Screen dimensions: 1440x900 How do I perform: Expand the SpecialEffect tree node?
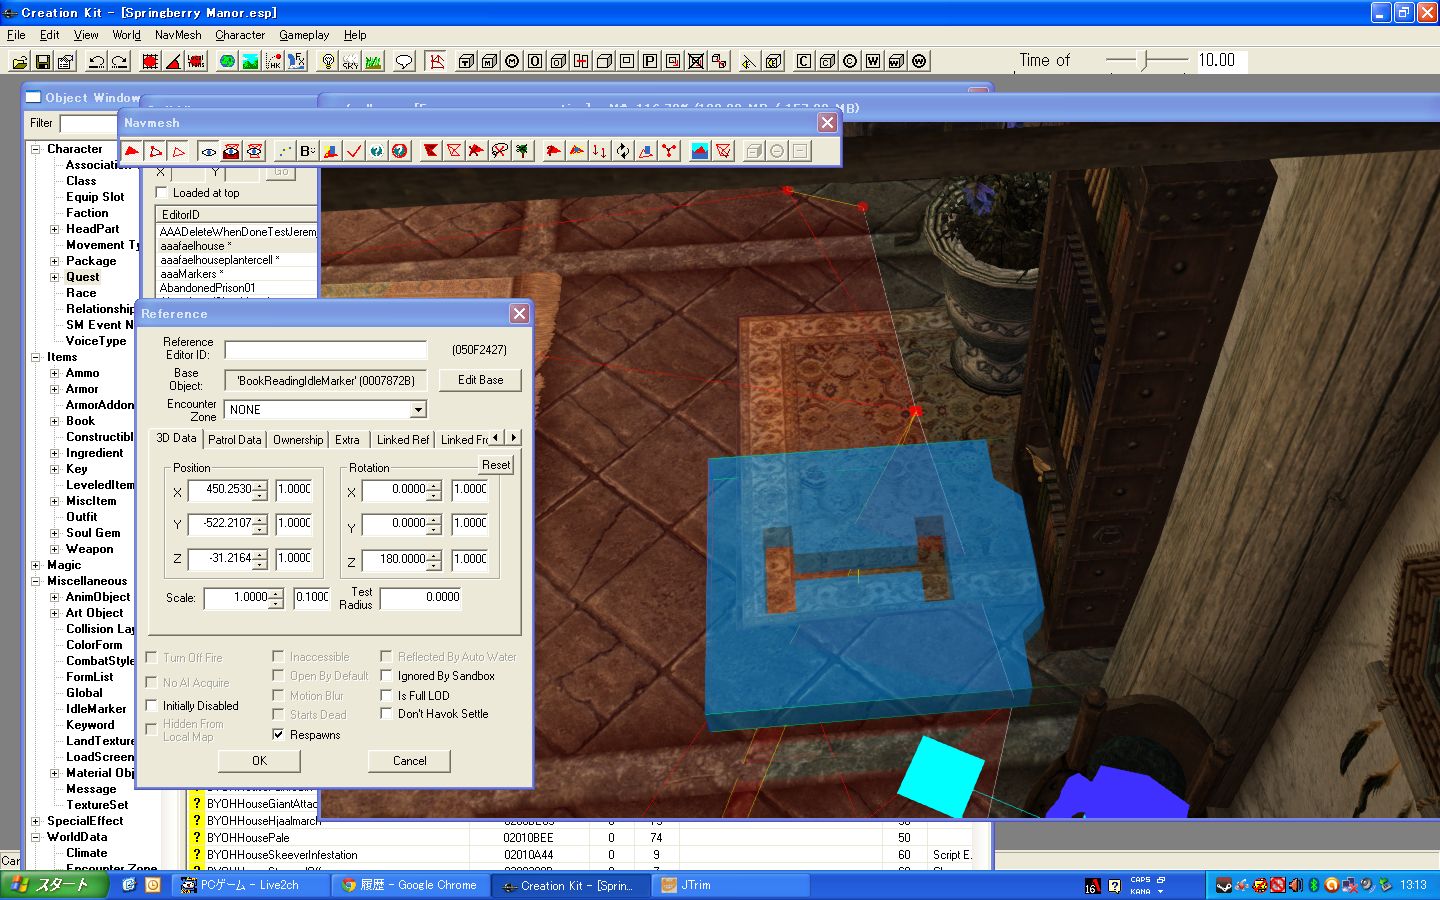(36, 821)
